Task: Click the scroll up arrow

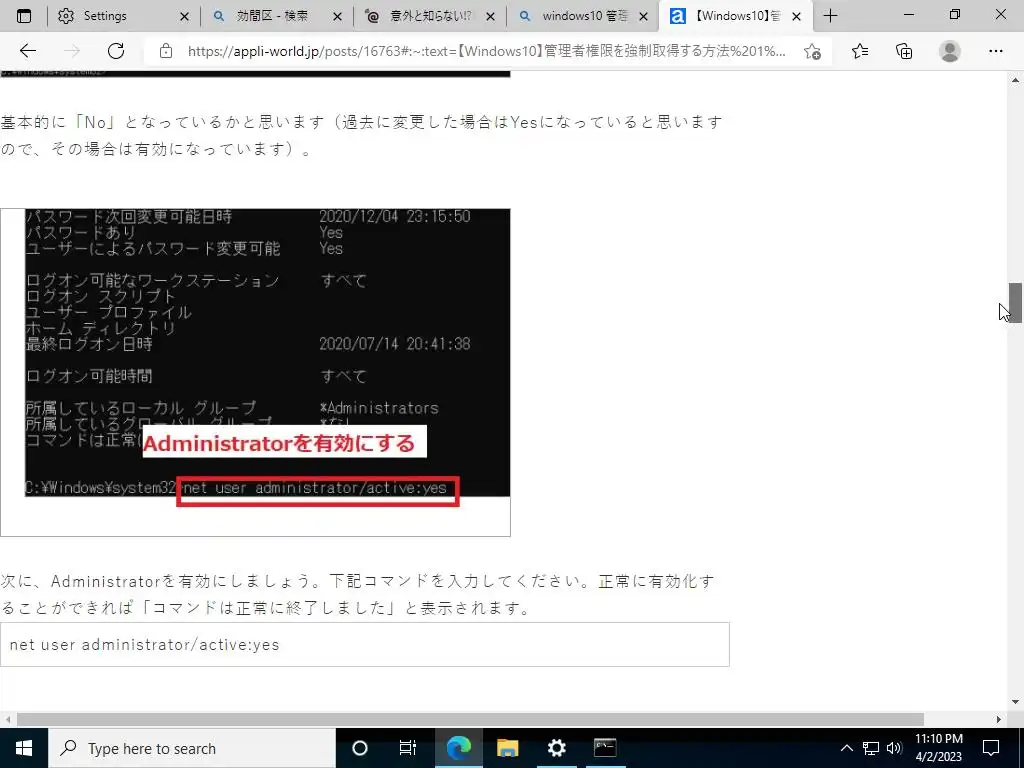Action: (x=1015, y=80)
